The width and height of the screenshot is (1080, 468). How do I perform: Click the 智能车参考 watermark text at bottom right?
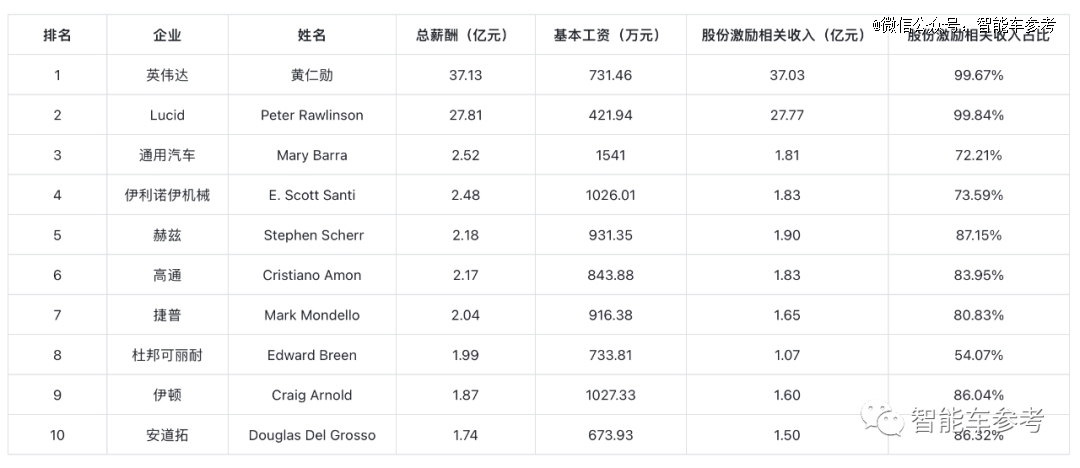[x=976, y=420]
